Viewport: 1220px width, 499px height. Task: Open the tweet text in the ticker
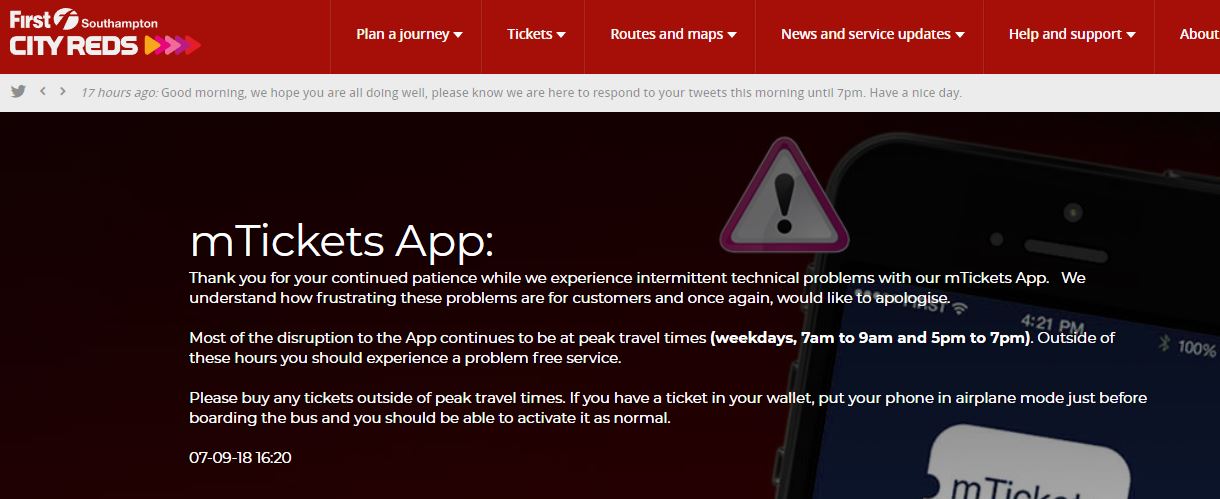(x=561, y=92)
